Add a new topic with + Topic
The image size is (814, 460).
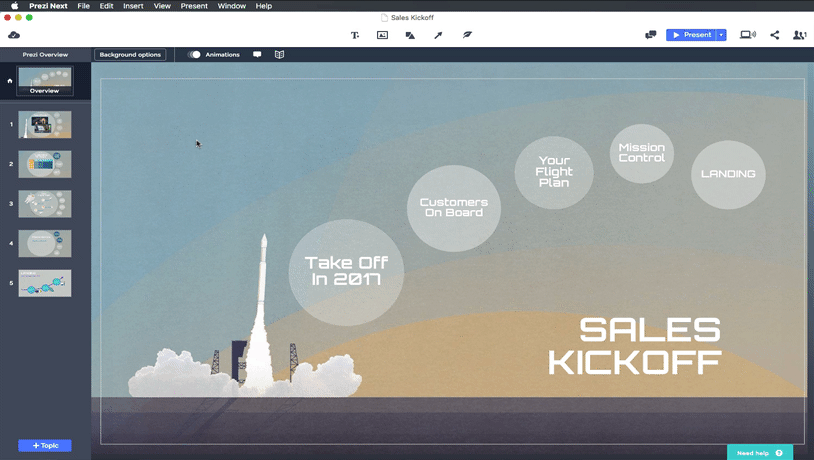point(45,445)
